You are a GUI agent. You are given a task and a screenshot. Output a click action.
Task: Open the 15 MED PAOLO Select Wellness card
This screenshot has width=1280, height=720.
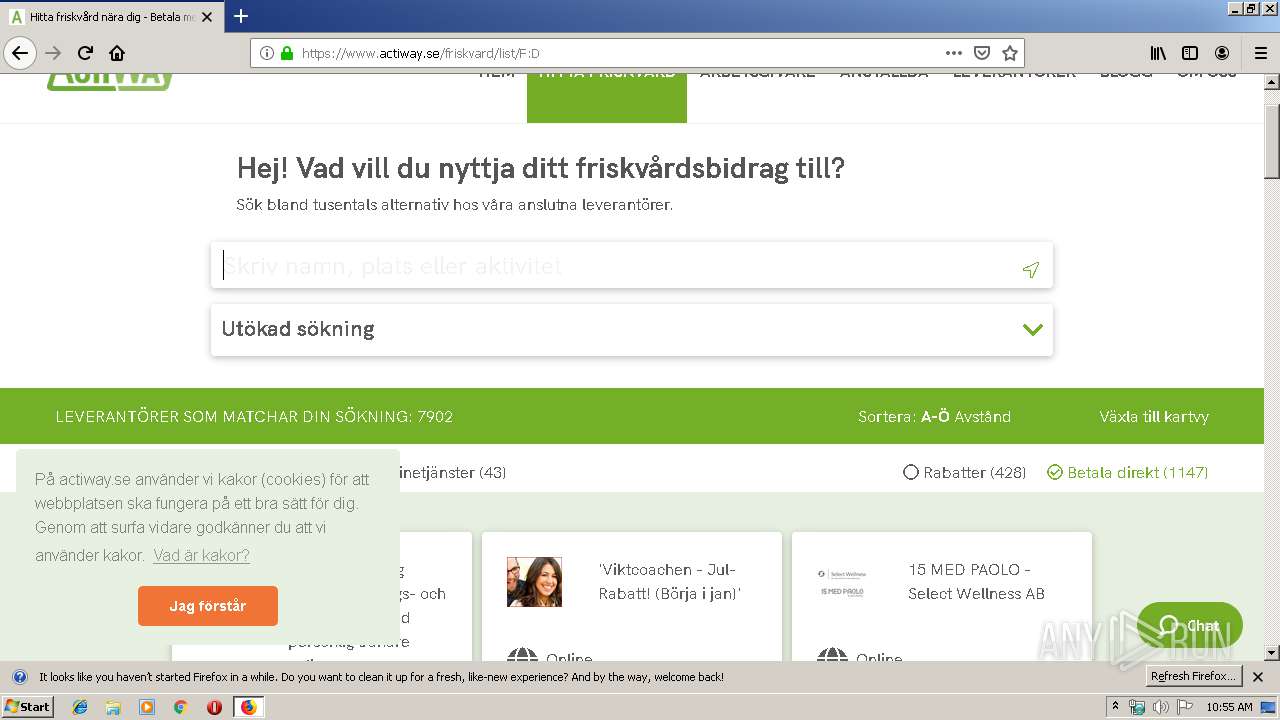click(x=976, y=581)
